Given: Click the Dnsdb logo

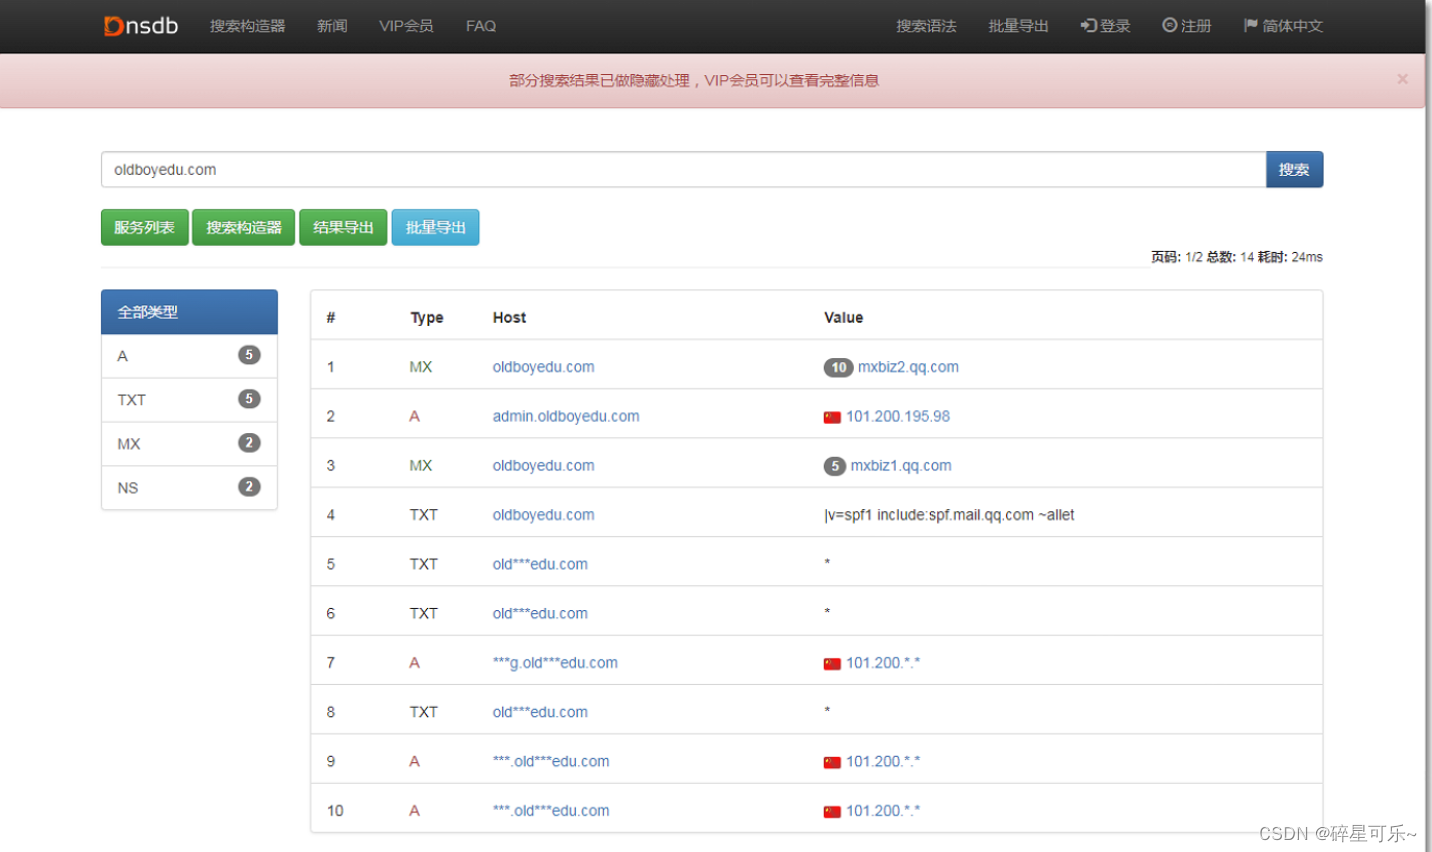Looking at the screenshot, I should point(141,26).
